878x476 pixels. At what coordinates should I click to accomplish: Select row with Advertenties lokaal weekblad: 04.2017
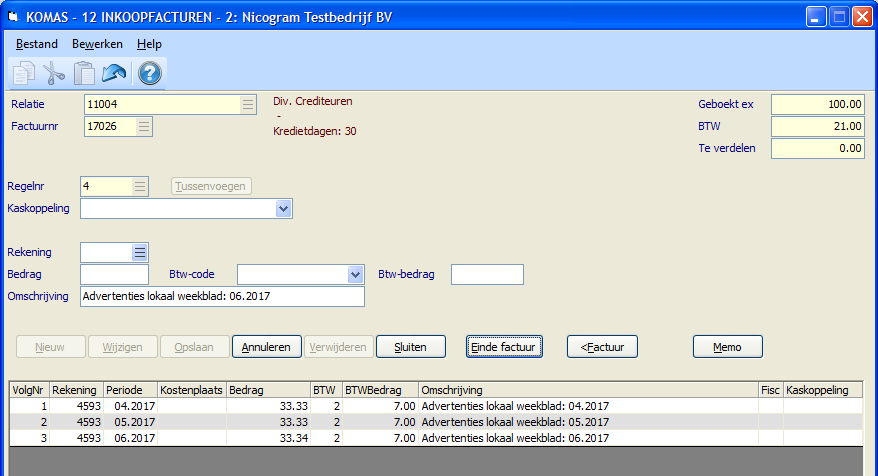(436, 406)
